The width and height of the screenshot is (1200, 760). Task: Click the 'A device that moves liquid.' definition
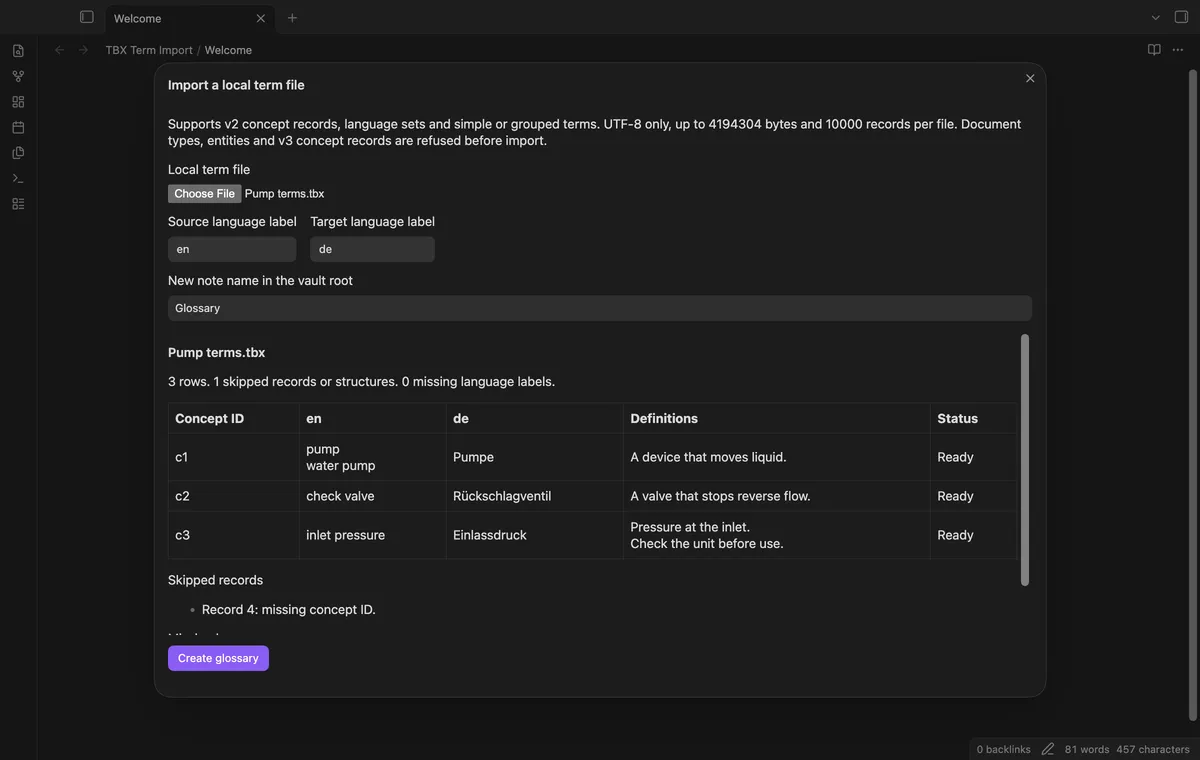tap(708, 457)
